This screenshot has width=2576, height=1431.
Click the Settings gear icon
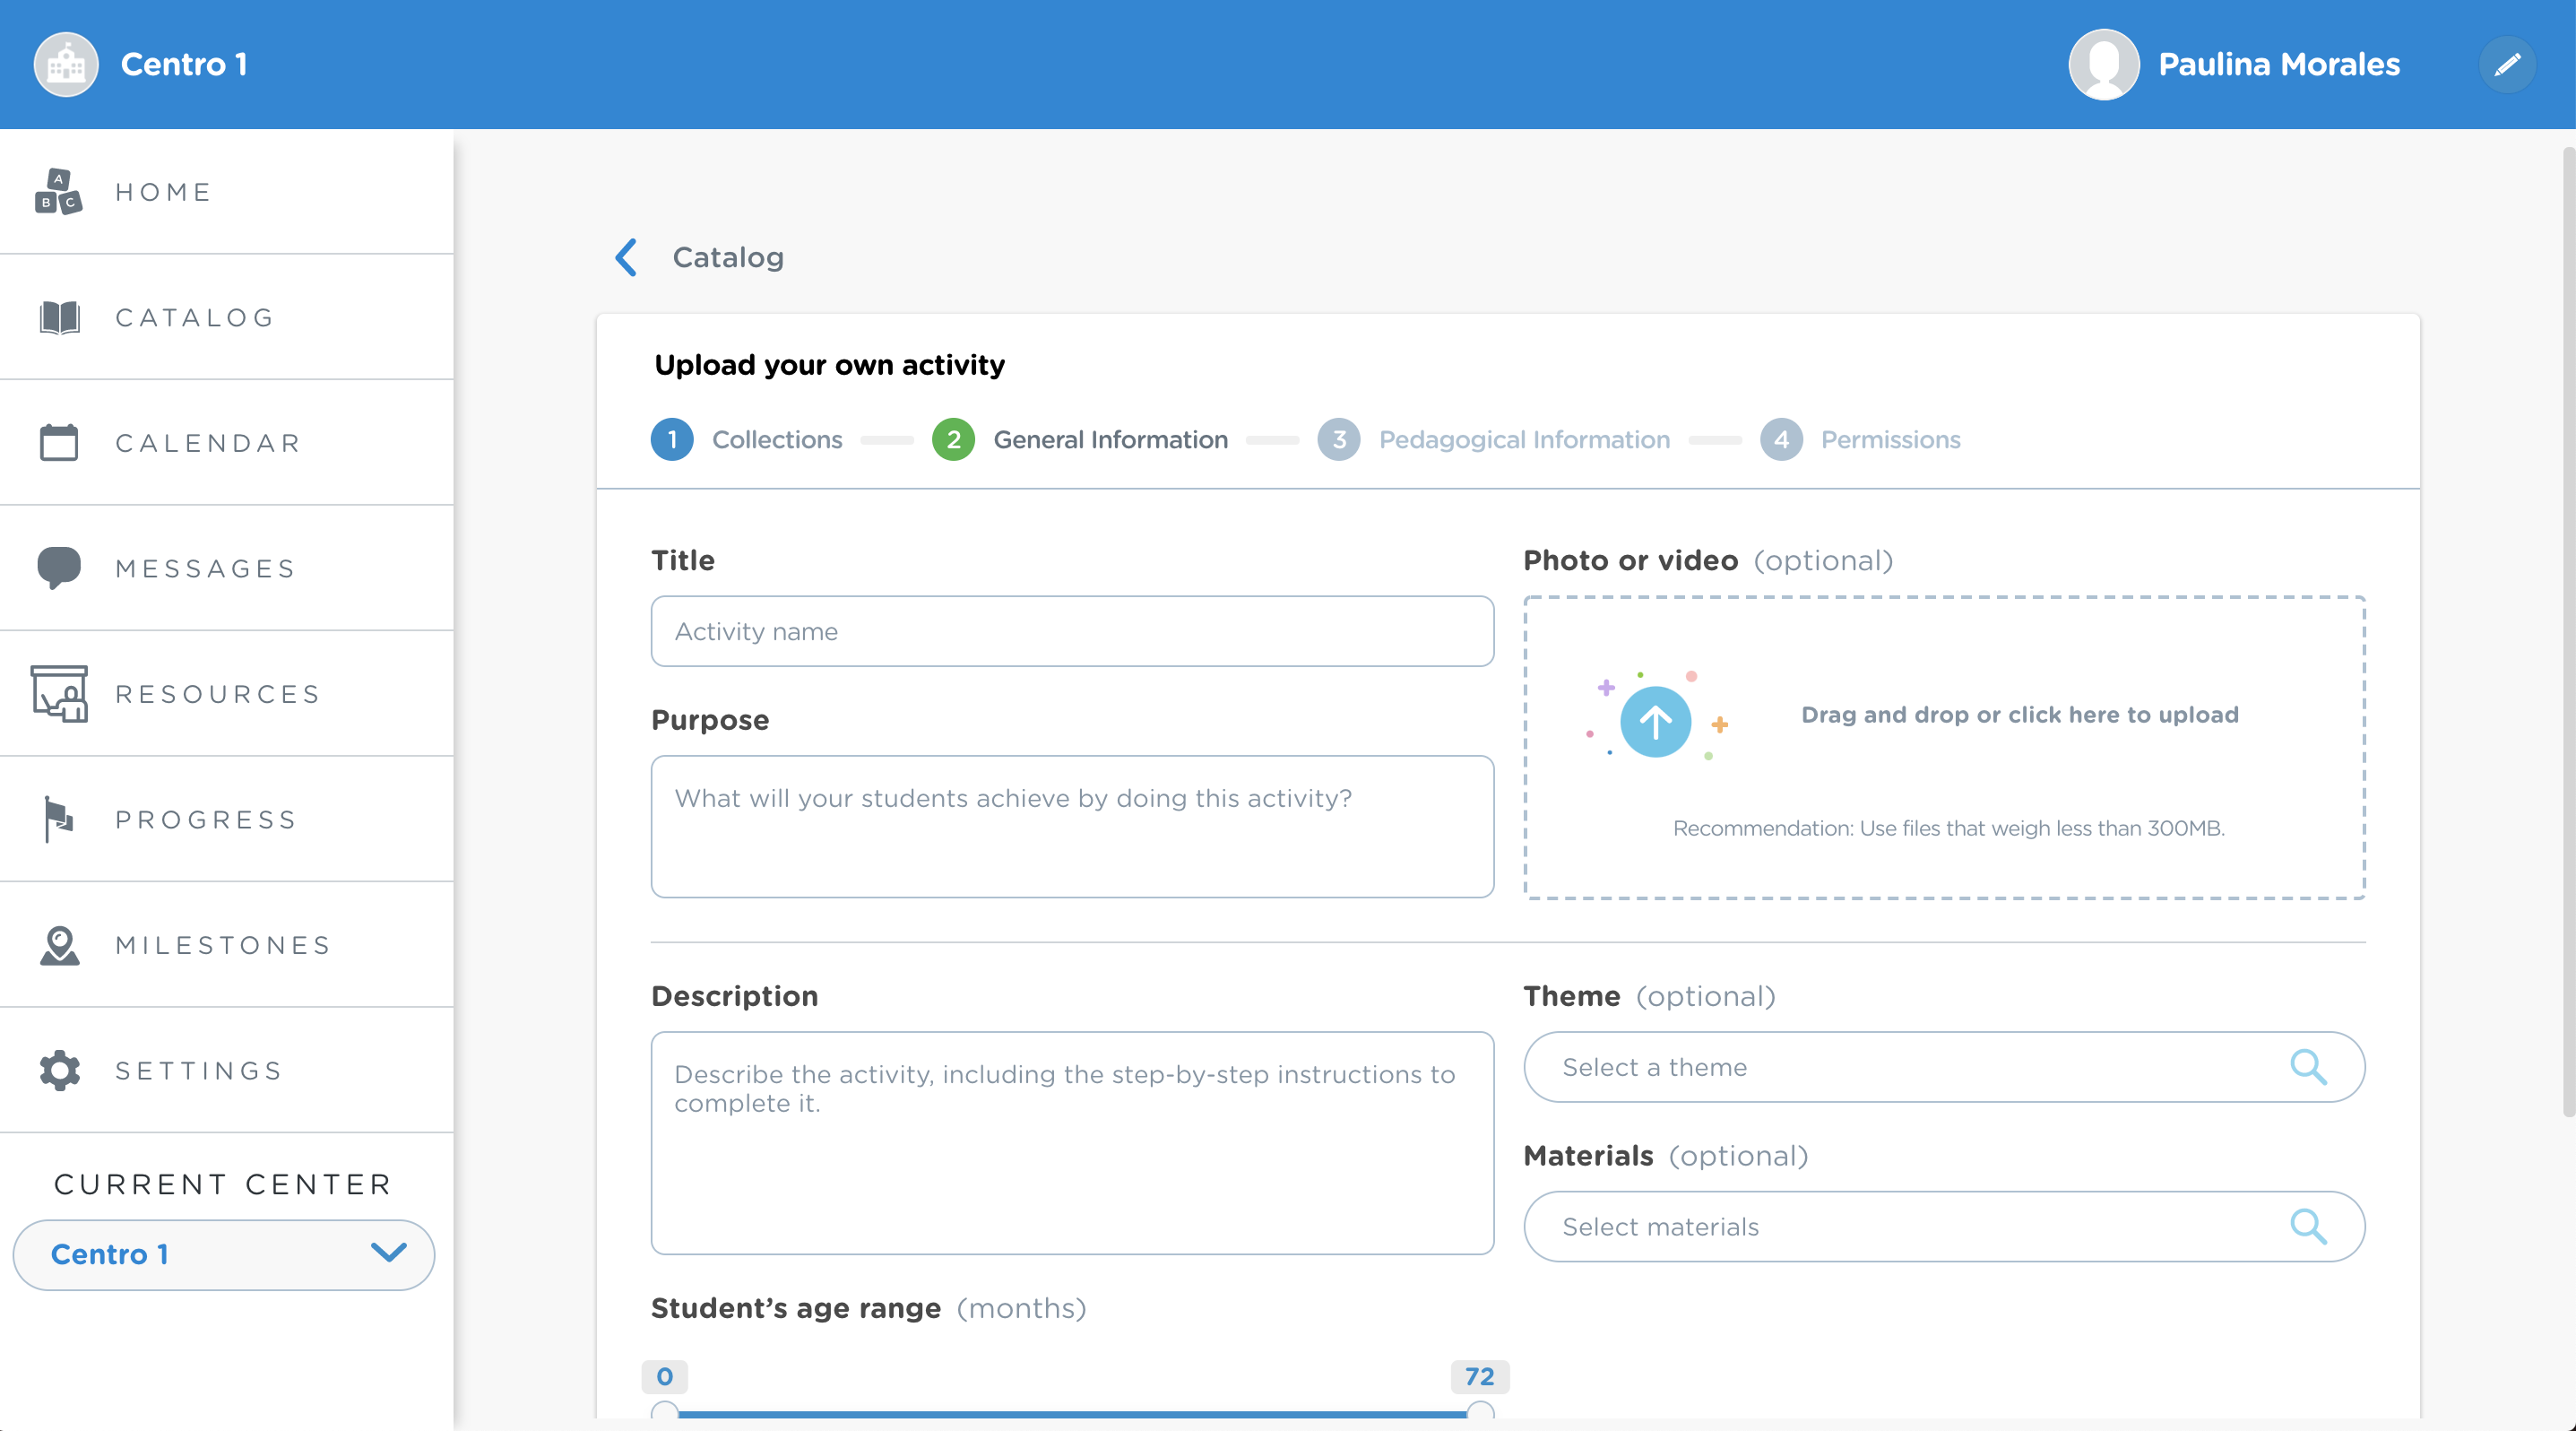[59, 1070]
